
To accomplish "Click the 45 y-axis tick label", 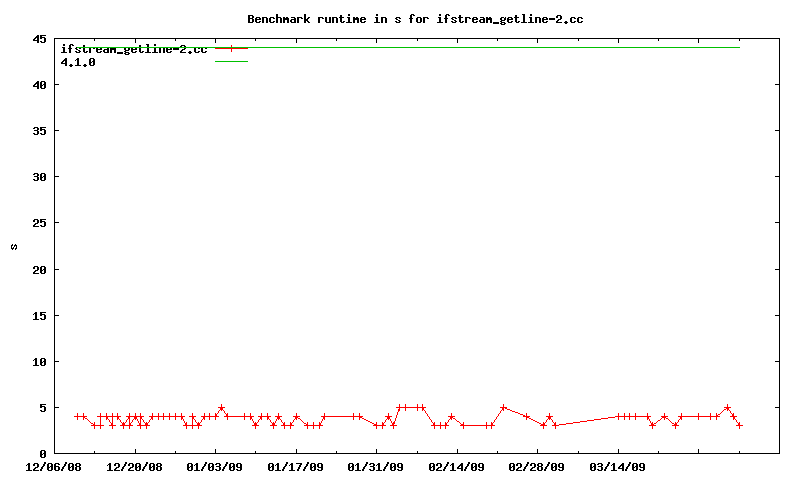I will click(38, 40).
